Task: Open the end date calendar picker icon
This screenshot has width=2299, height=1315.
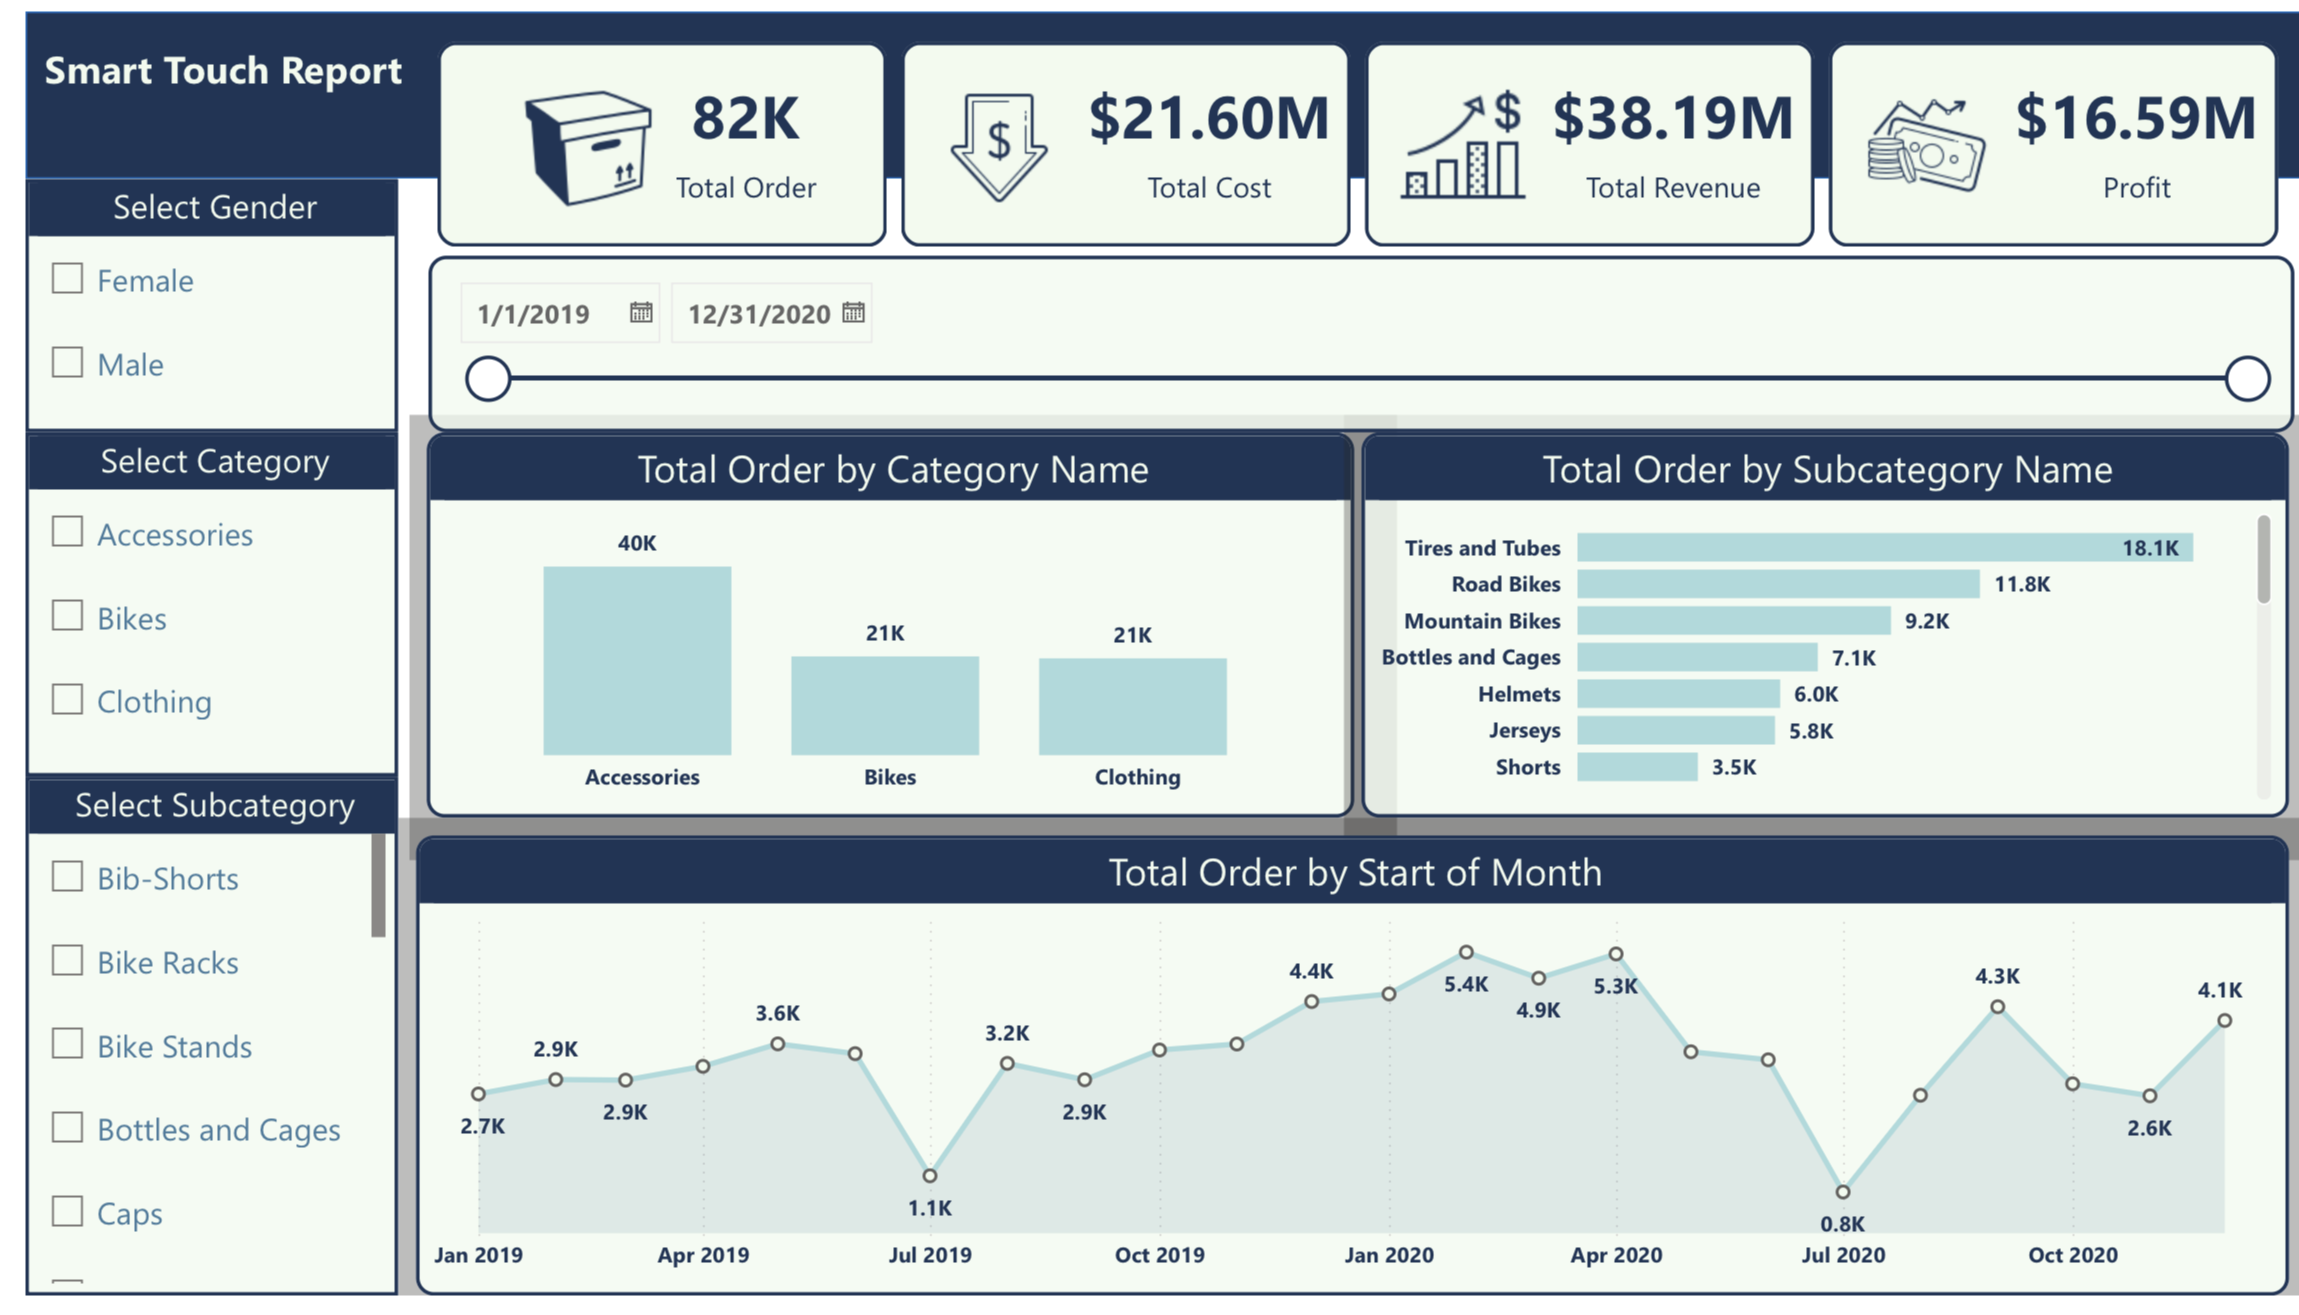Action: 853,313
